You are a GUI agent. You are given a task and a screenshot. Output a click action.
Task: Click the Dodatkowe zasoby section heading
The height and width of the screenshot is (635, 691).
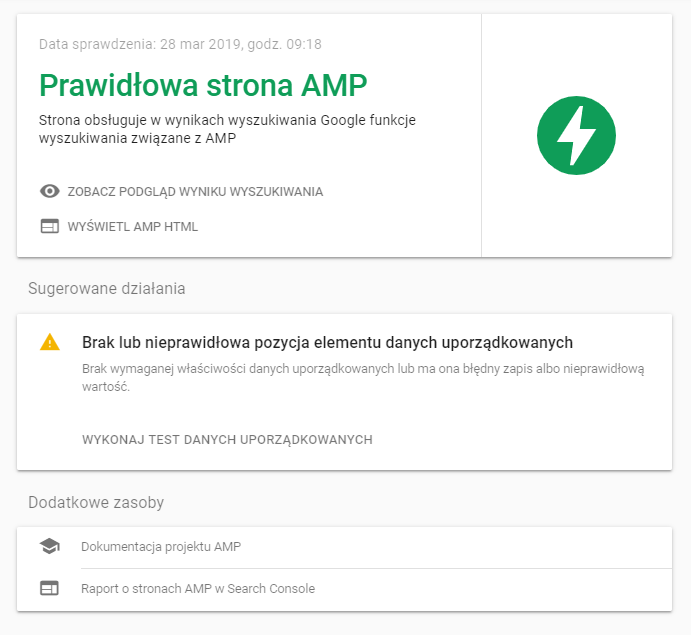tap(96, 502)
